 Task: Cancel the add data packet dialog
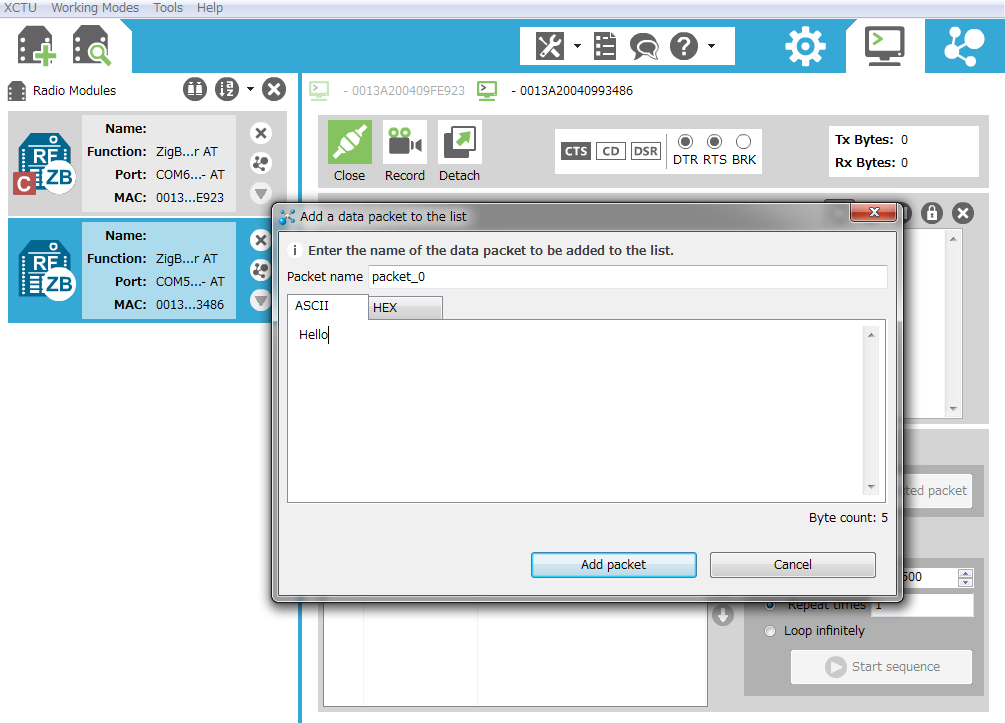(x=792, y=565)
